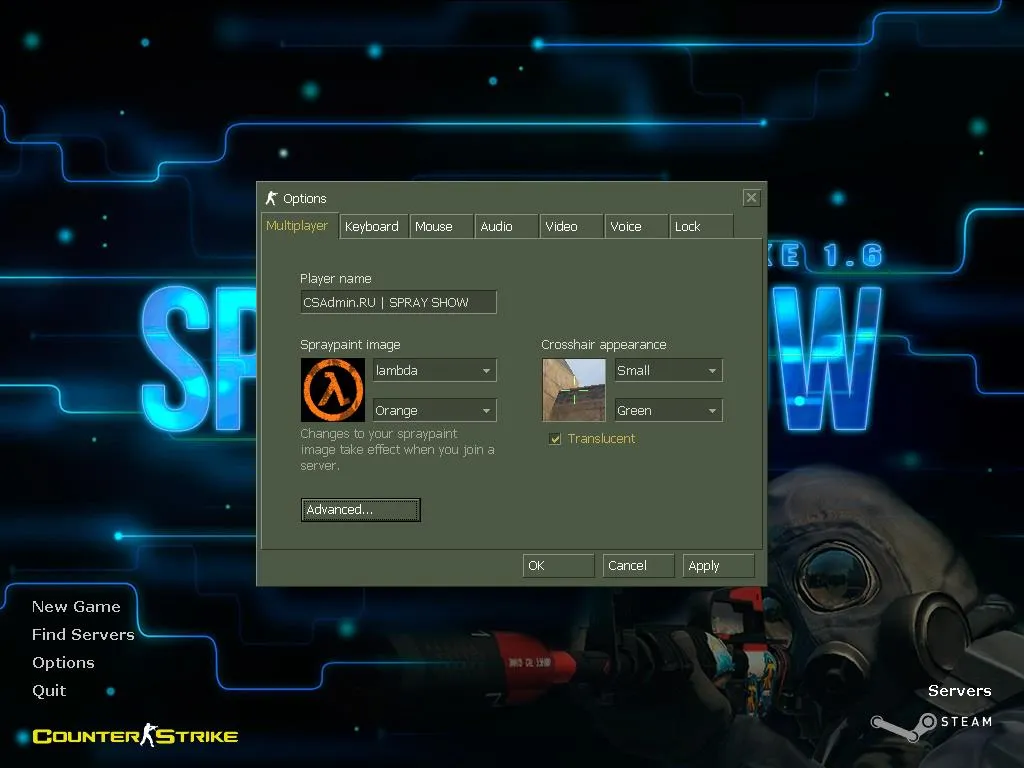Viewport: 1024px width, 768px height.
Task: Open the Voice settings tab
Action: tap(635, 227)
